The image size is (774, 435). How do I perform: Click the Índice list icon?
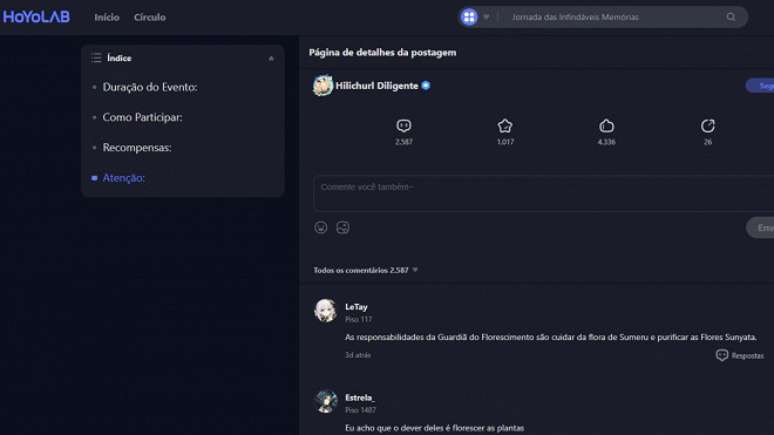96,58
